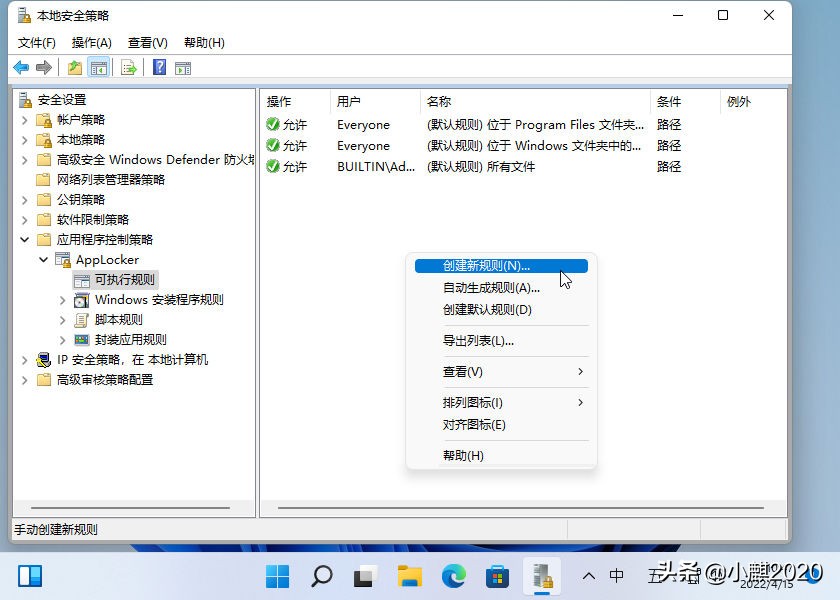The width and height of the screenshot is (840, 600).
Task: Choose 创建默认规则(D) in the context menu
Action: [500, 309]
